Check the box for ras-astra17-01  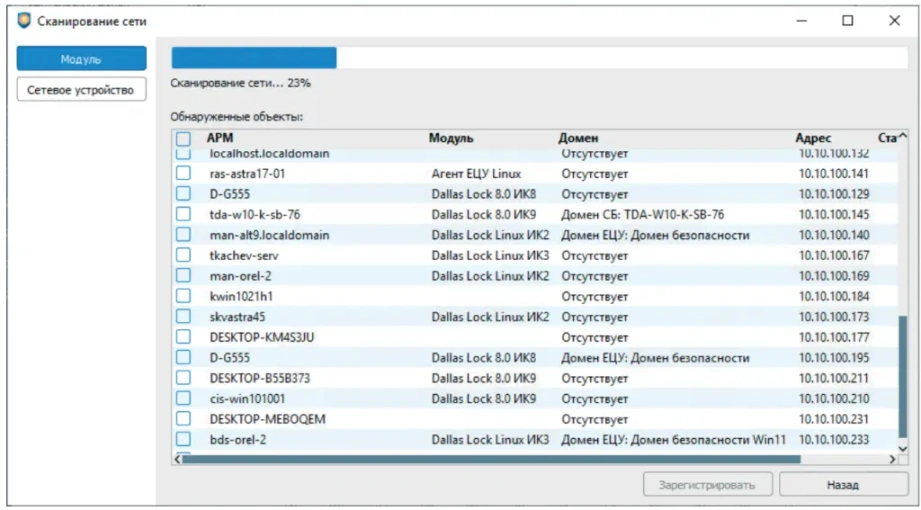[183, 173]
